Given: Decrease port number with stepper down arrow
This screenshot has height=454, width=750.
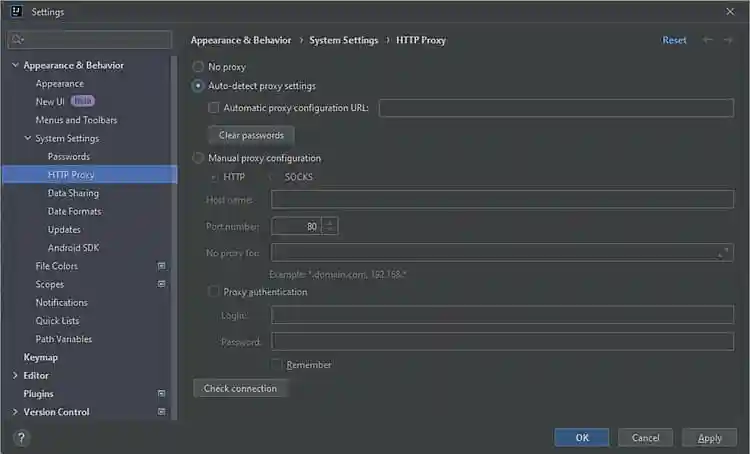Looking at the screenshot, I should (330, 230).
